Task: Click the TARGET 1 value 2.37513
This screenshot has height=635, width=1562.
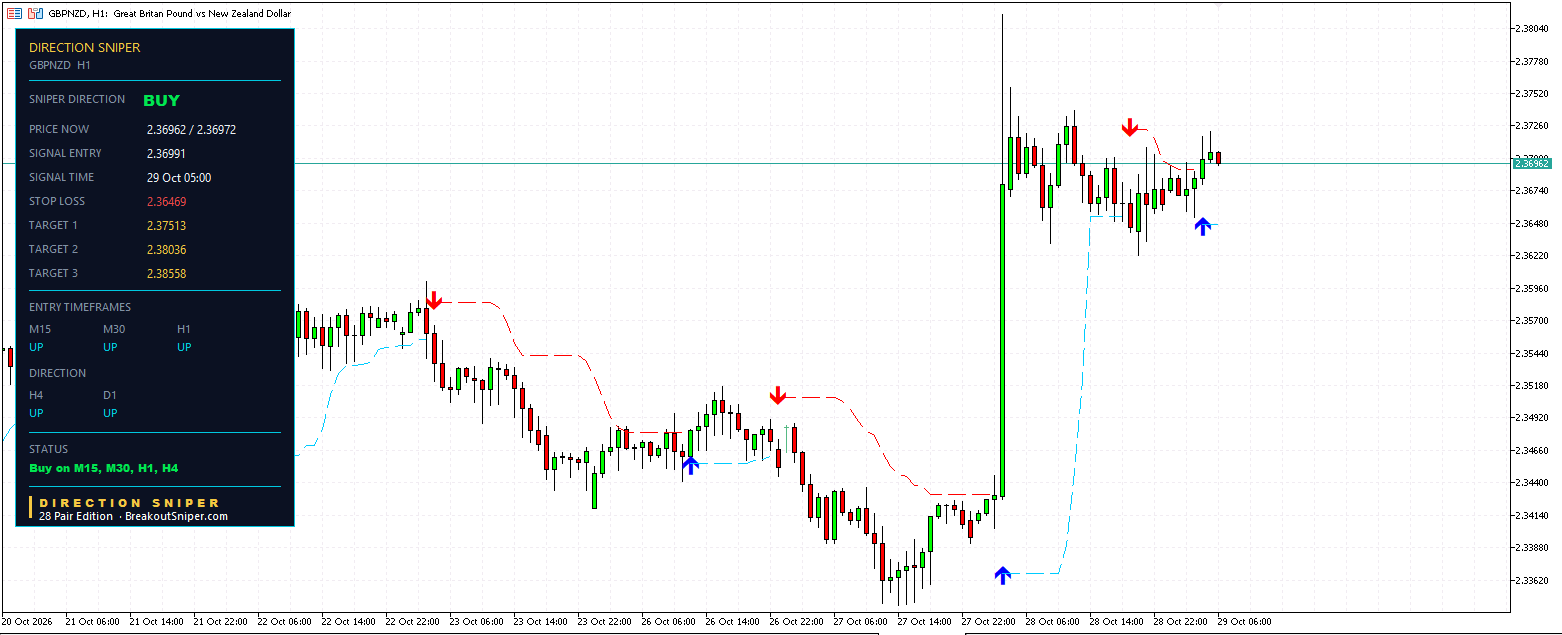Action: (166, 225)
